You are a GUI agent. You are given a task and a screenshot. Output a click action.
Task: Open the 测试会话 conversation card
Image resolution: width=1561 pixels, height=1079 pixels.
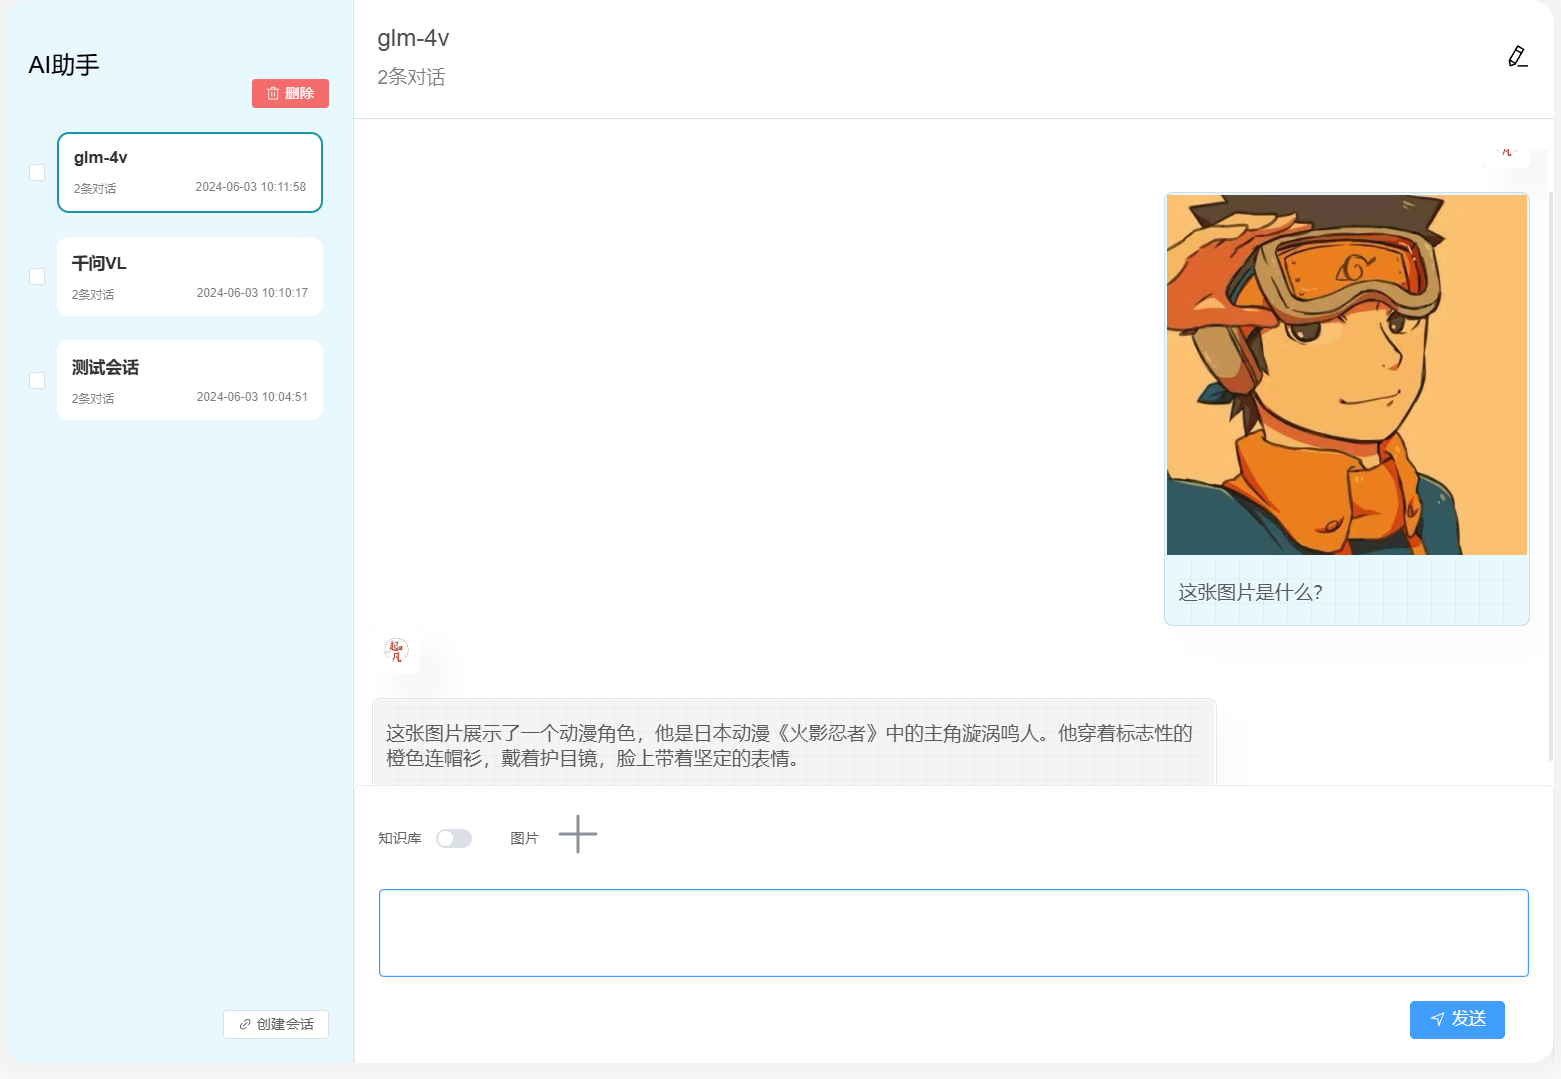tap(190, 380)
